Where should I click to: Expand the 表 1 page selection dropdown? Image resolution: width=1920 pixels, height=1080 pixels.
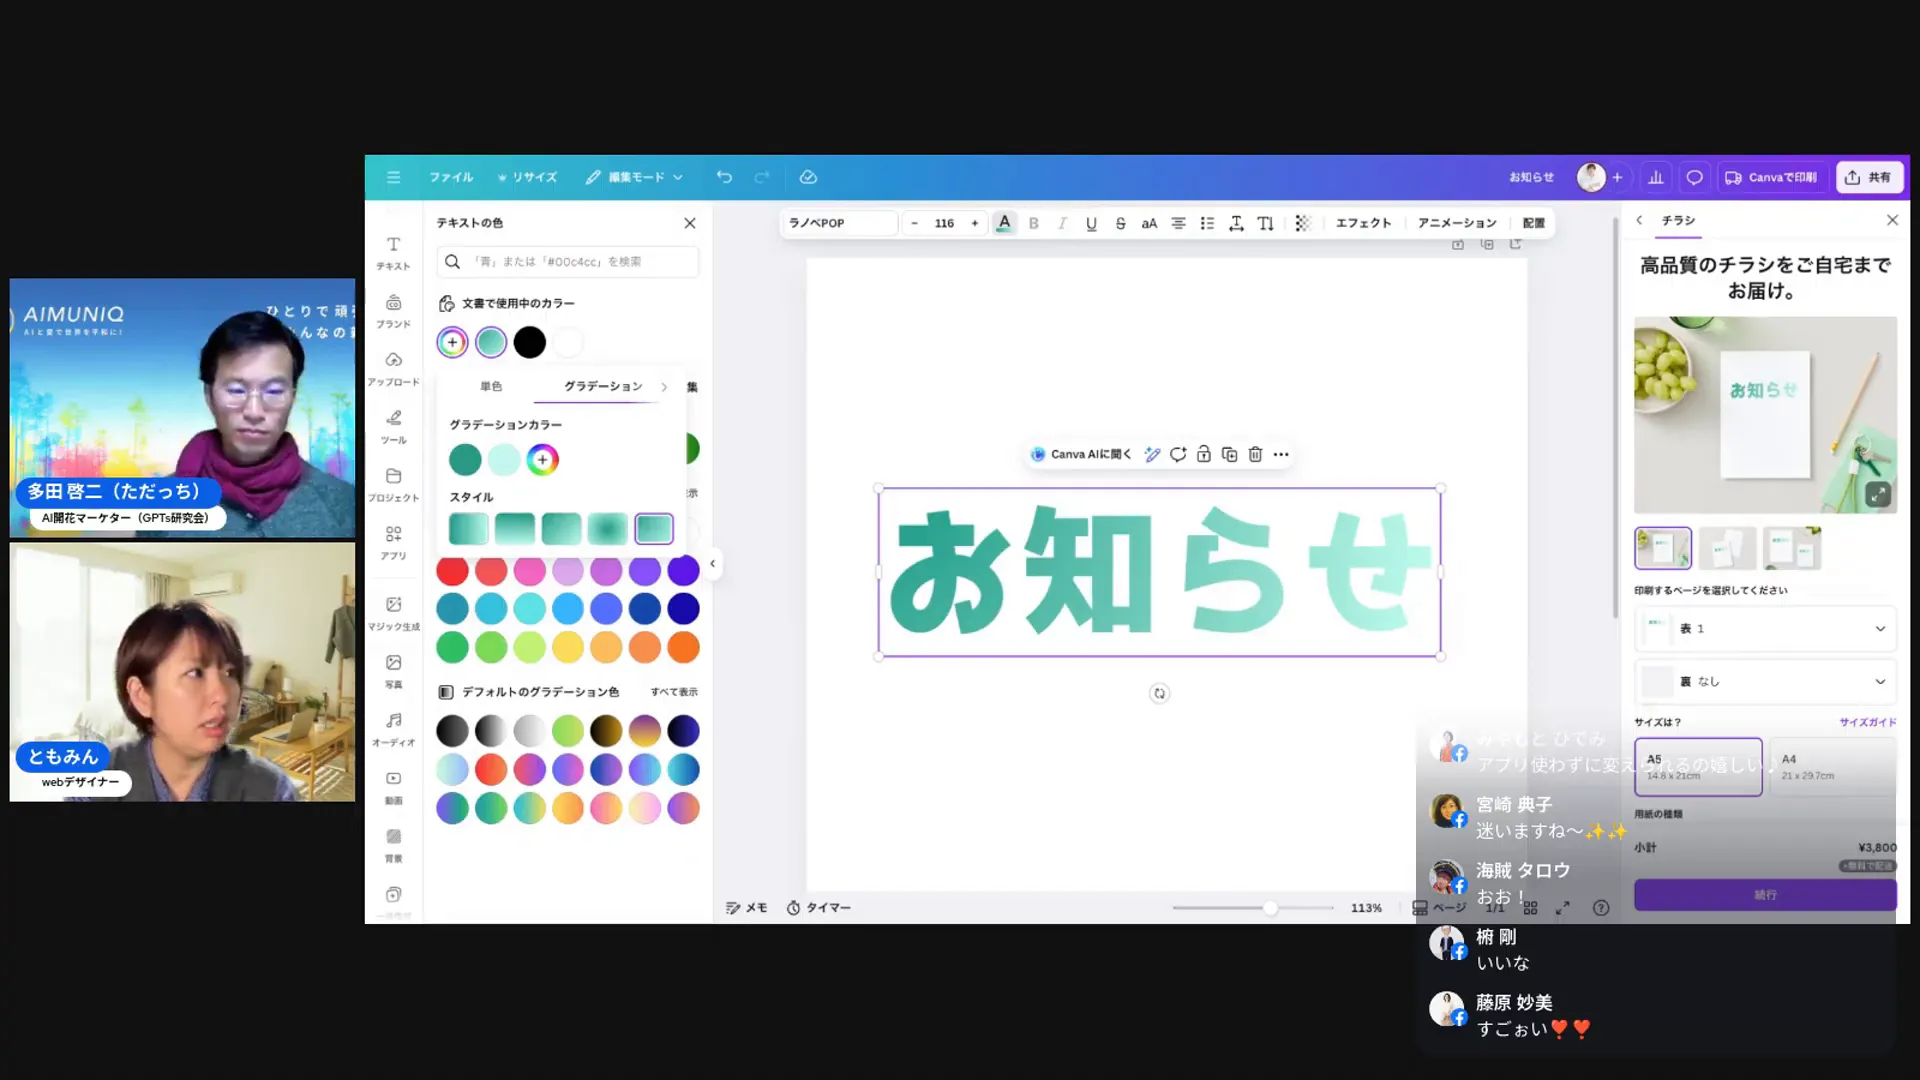pos(1764,628)
